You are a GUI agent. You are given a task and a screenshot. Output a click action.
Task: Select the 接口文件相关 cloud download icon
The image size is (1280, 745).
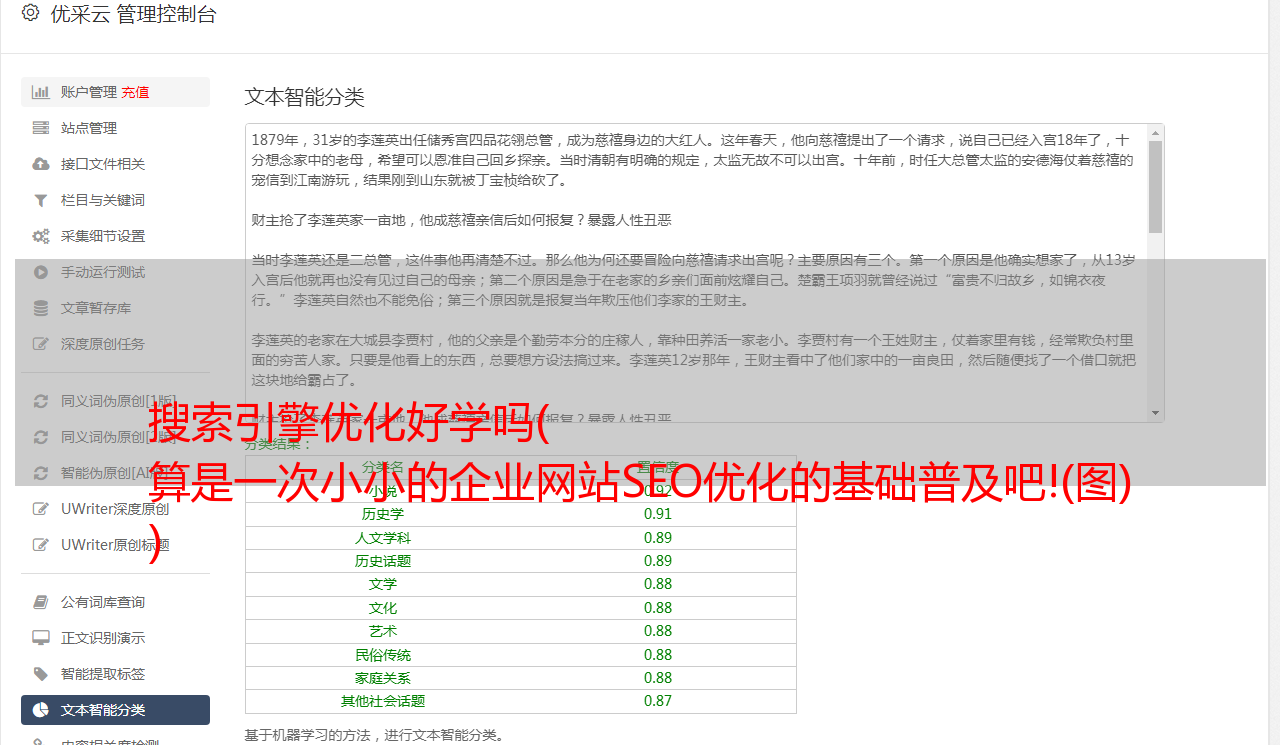click(x=40, y=164)
